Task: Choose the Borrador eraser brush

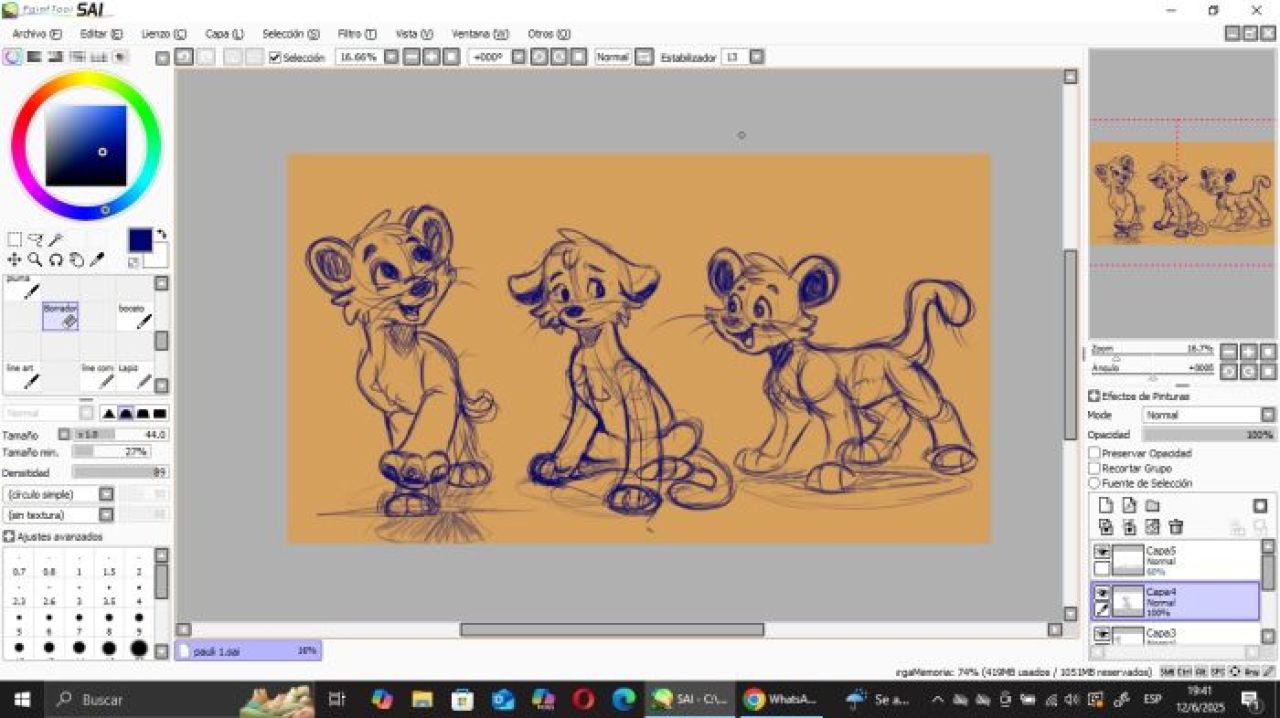Action: pyautogui.click(x=61, y=316)
